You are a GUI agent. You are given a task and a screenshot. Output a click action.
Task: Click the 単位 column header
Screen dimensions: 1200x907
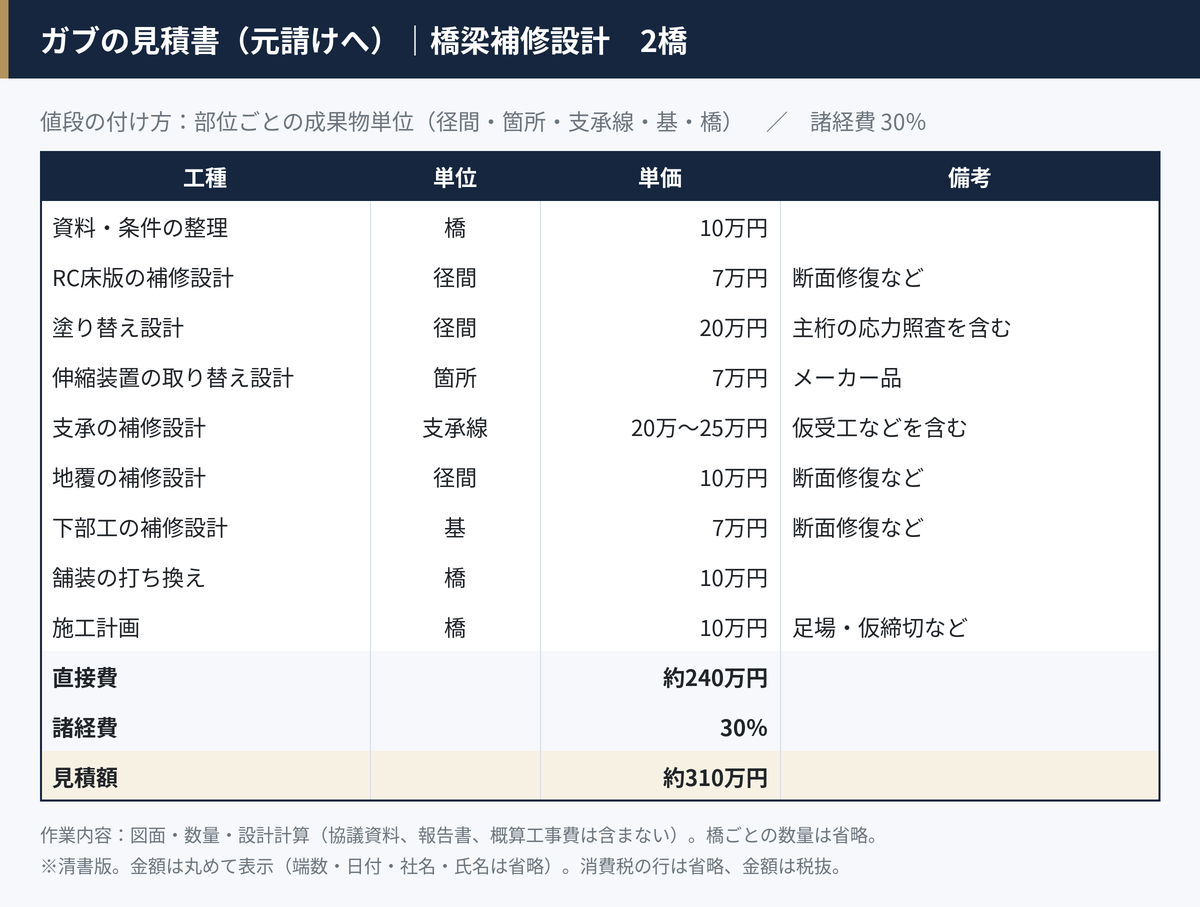455,178
